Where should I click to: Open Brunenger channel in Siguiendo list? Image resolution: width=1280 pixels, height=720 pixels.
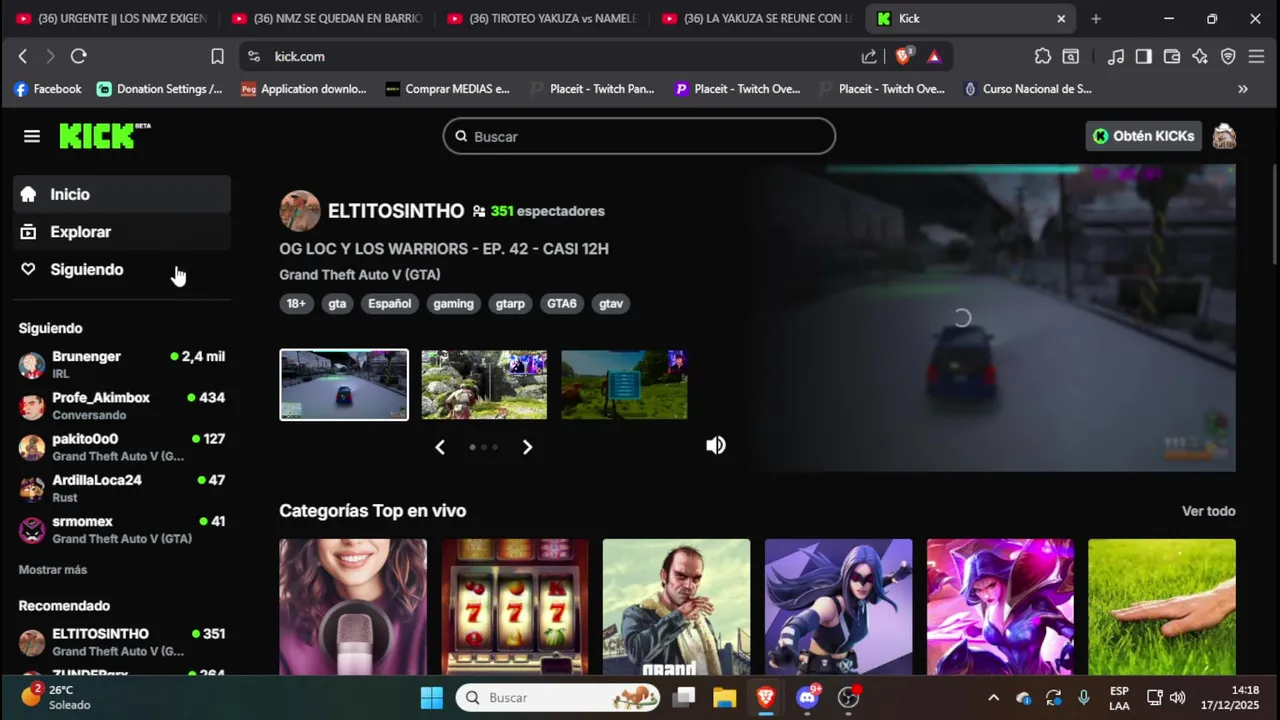point(122,364)
